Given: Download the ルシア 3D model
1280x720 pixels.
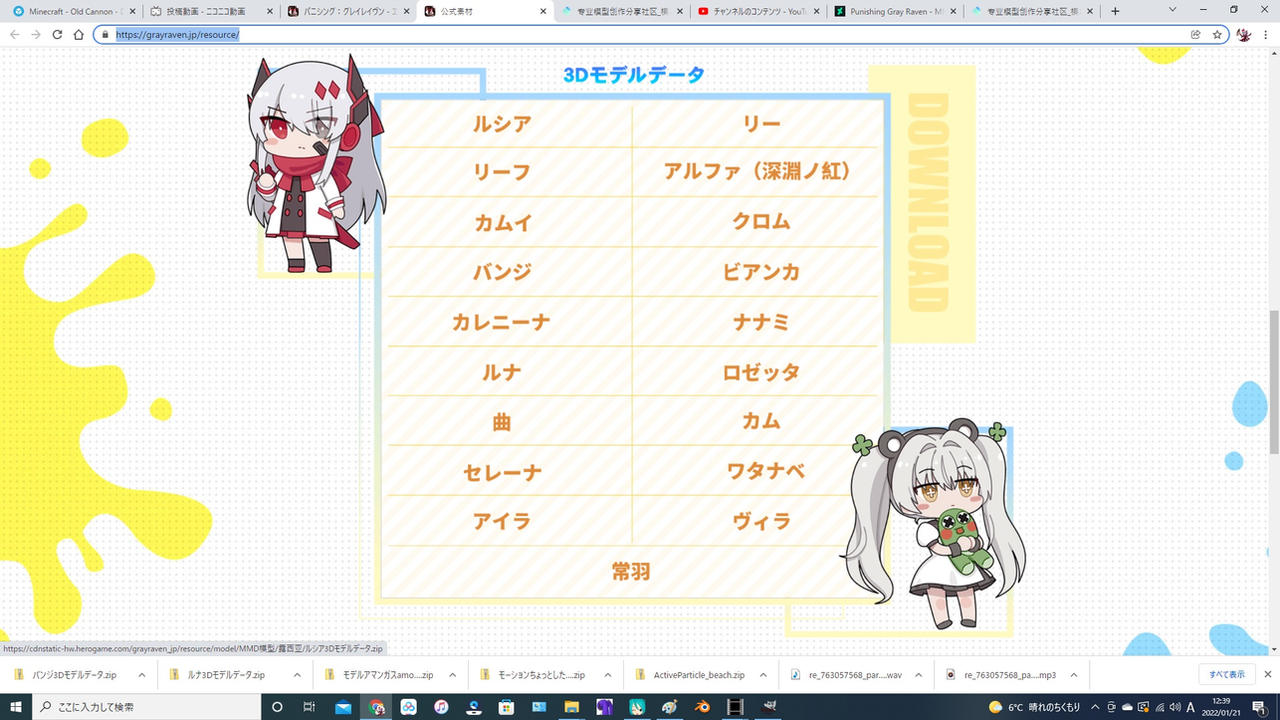Looking at the screenshot, I should [x=502, y=123].
